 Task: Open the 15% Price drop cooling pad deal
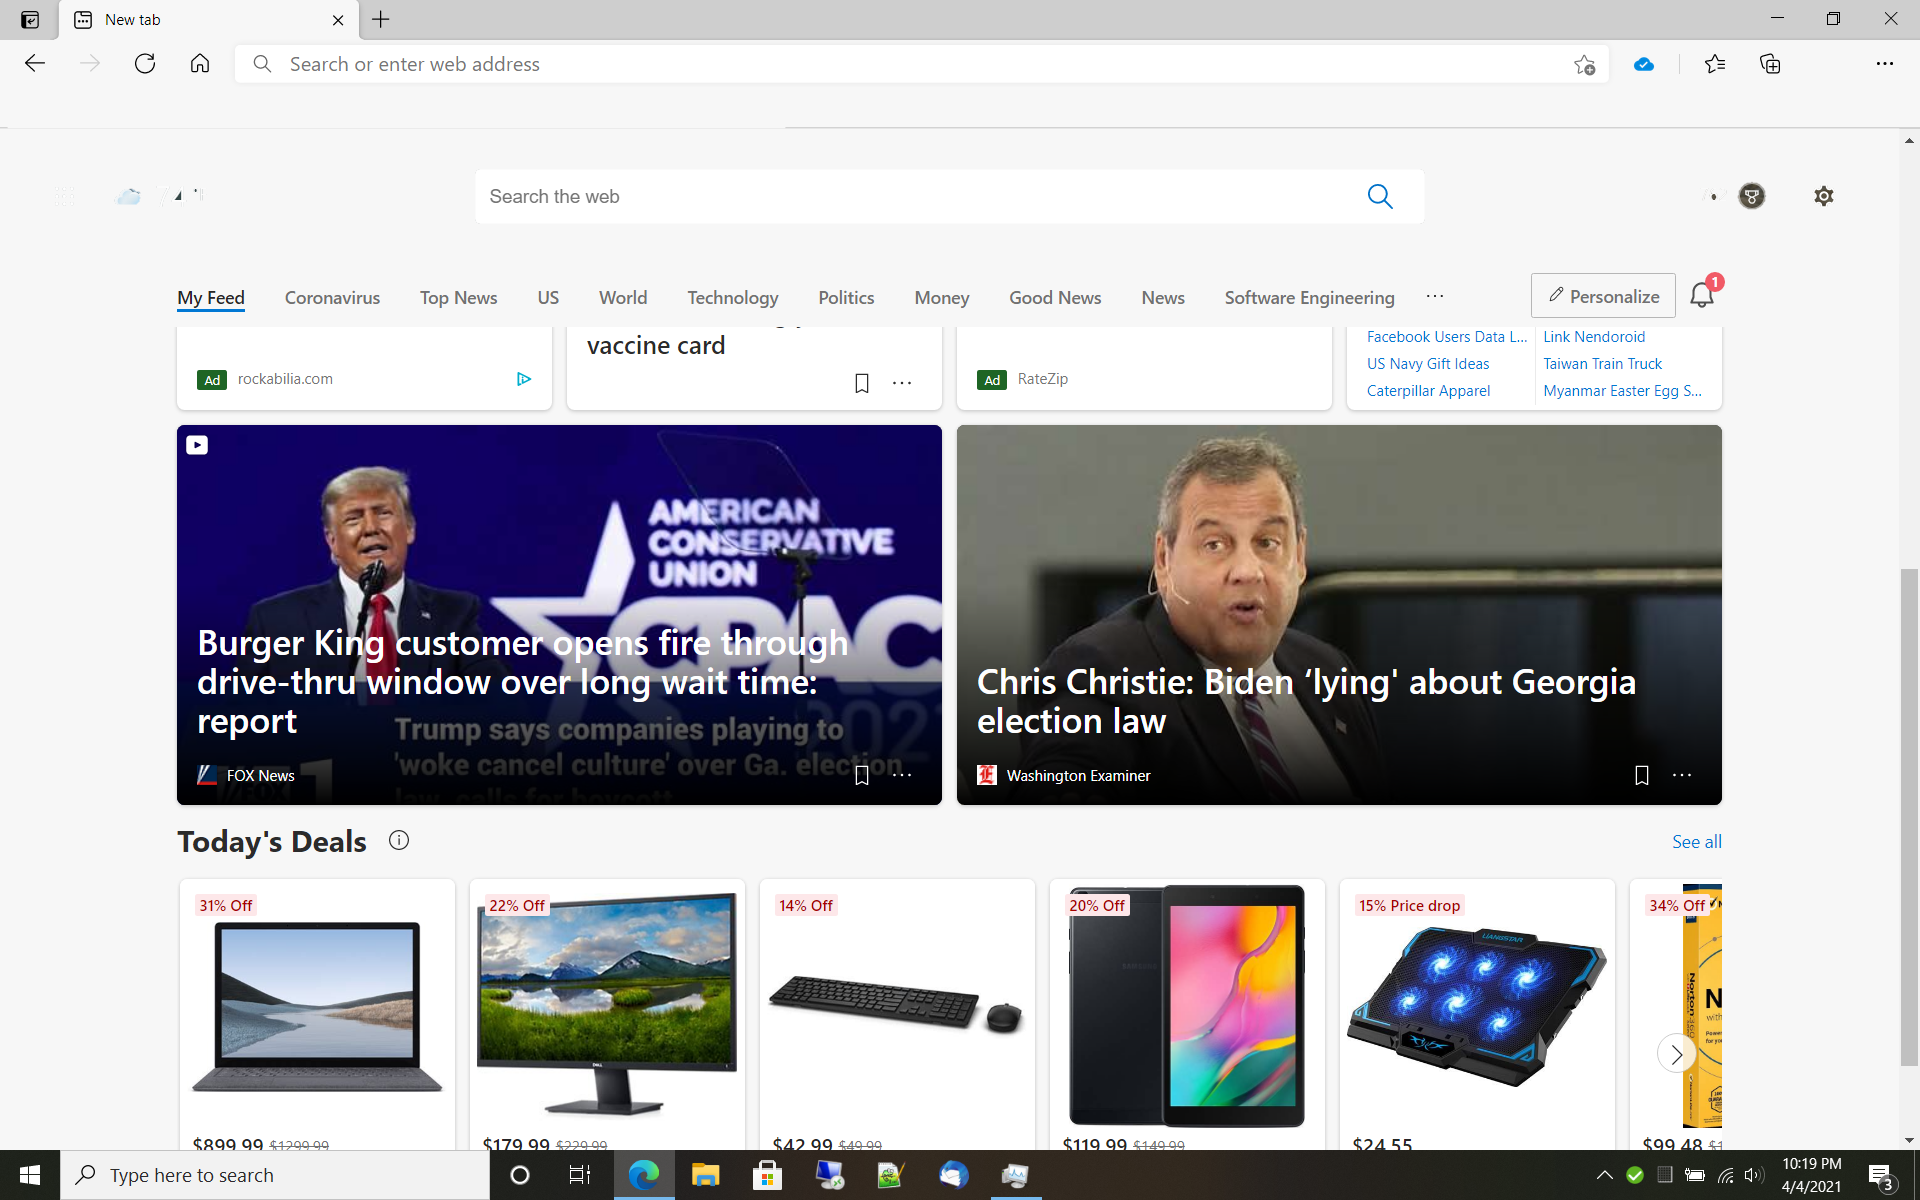(x=1477, y=1014)
